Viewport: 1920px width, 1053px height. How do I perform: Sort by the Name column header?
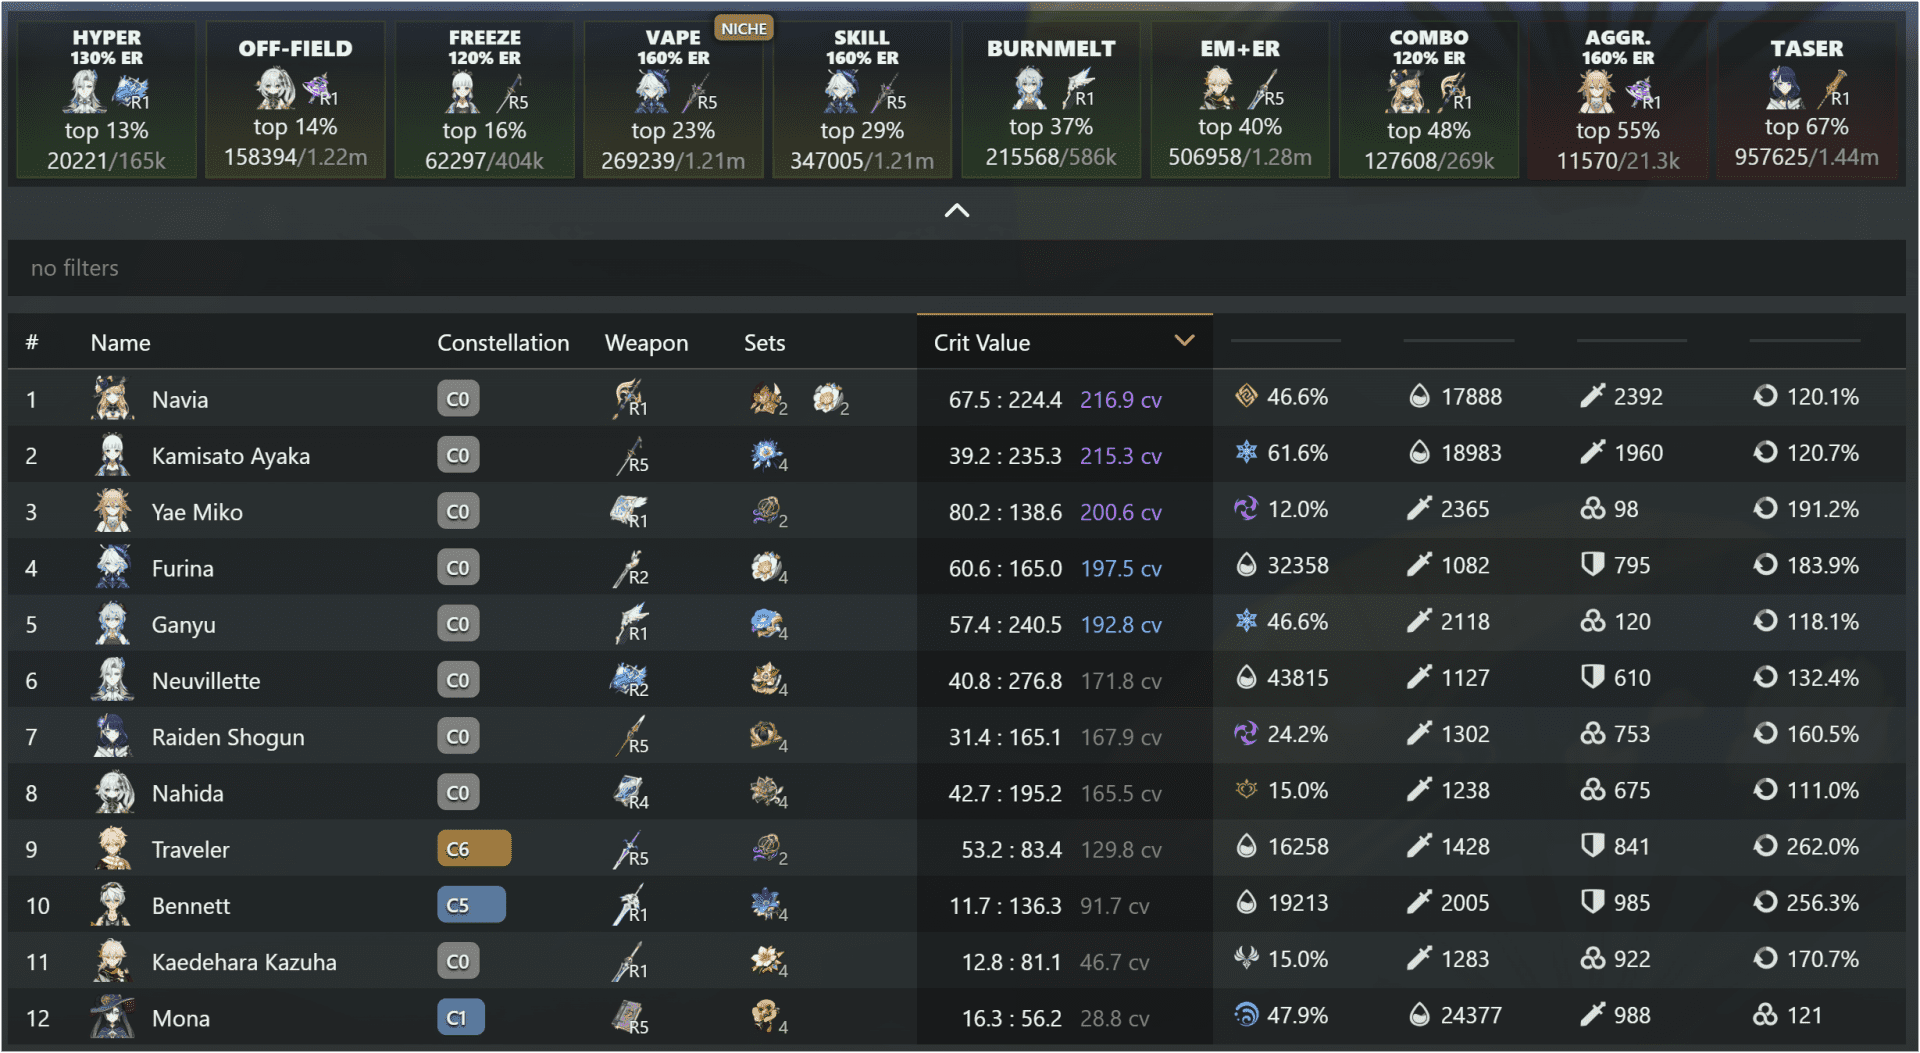[x=120, y=343]
